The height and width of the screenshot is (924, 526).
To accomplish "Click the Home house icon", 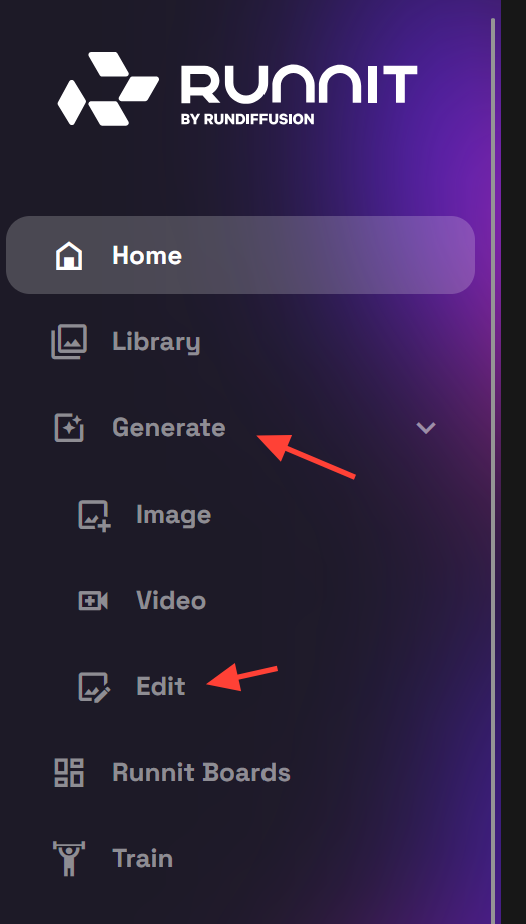I will coord(69,256).
